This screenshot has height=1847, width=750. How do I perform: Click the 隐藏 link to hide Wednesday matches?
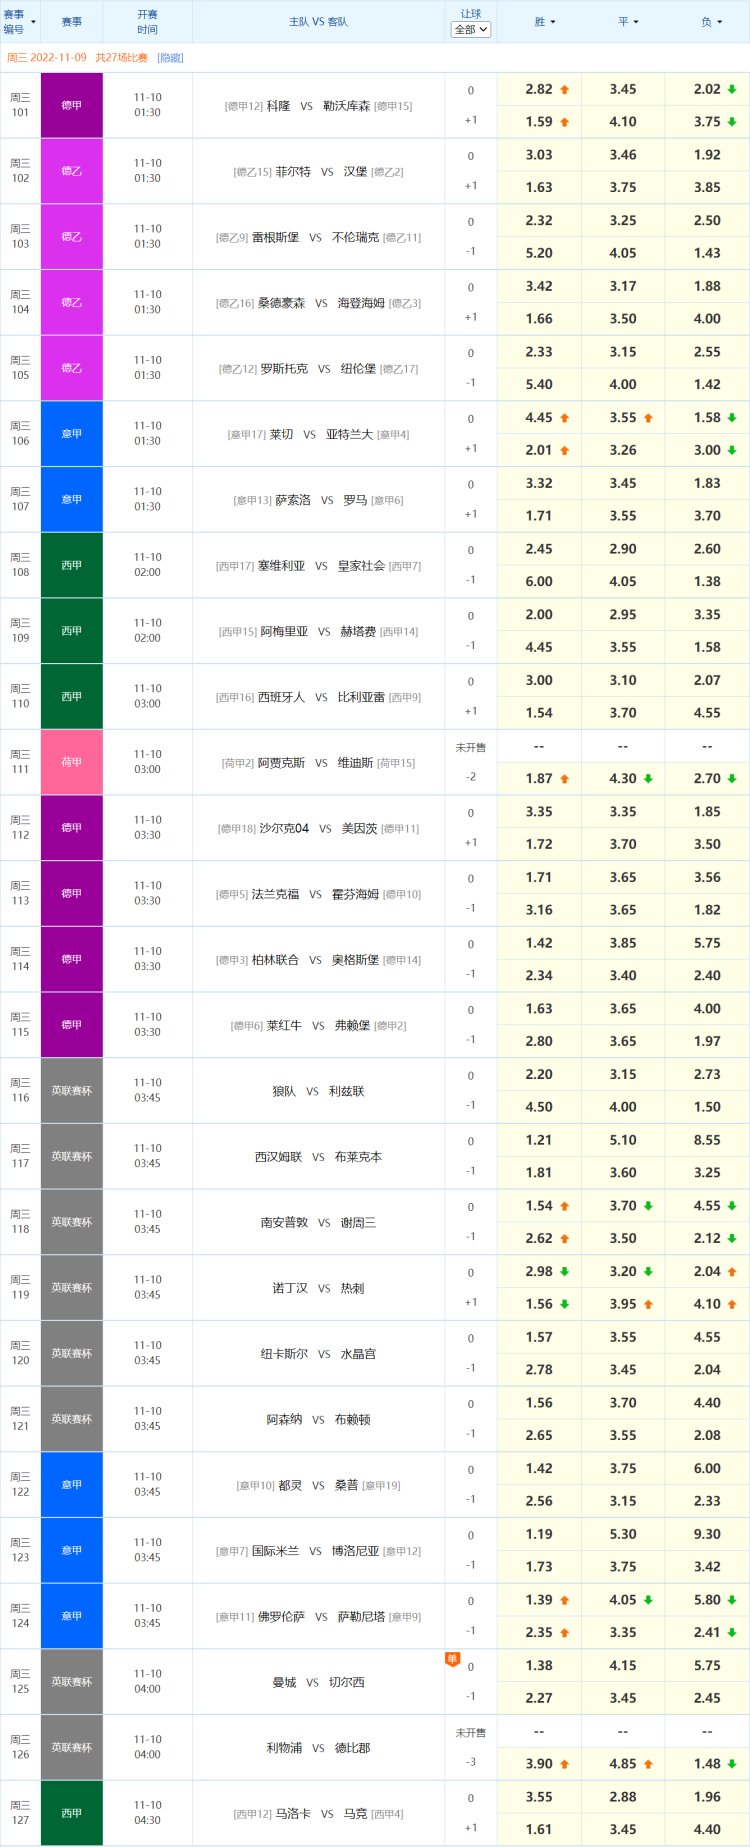point(170,58)
